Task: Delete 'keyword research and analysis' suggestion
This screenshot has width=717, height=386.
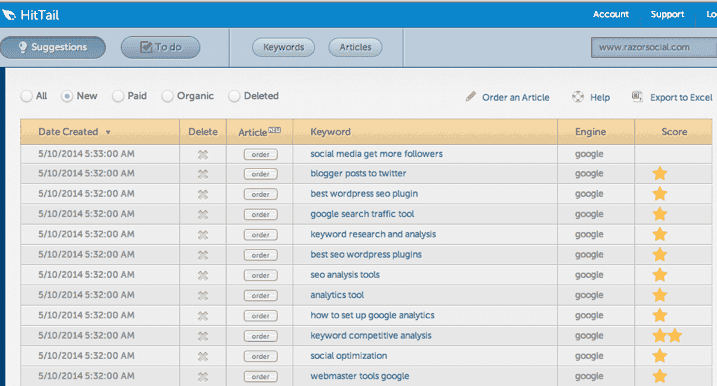Action: pyautogui.click(x=203, y=235)
